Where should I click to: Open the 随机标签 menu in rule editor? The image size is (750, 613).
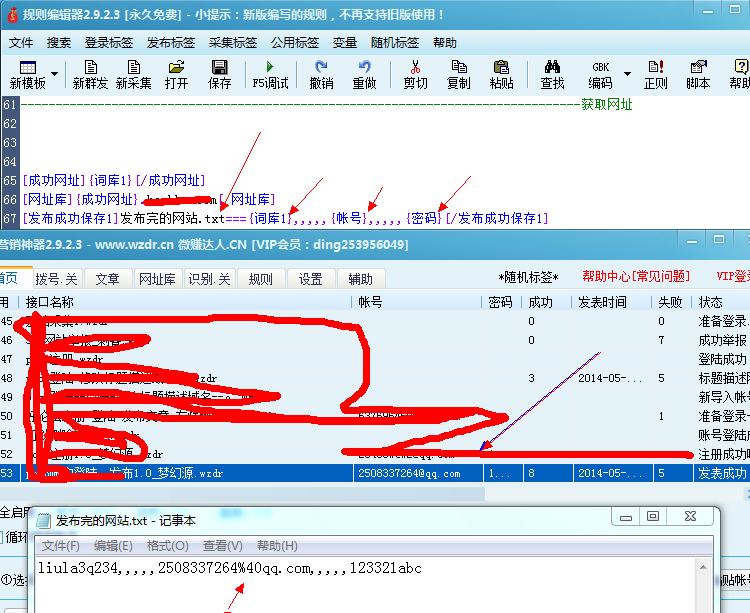point(395,43)
